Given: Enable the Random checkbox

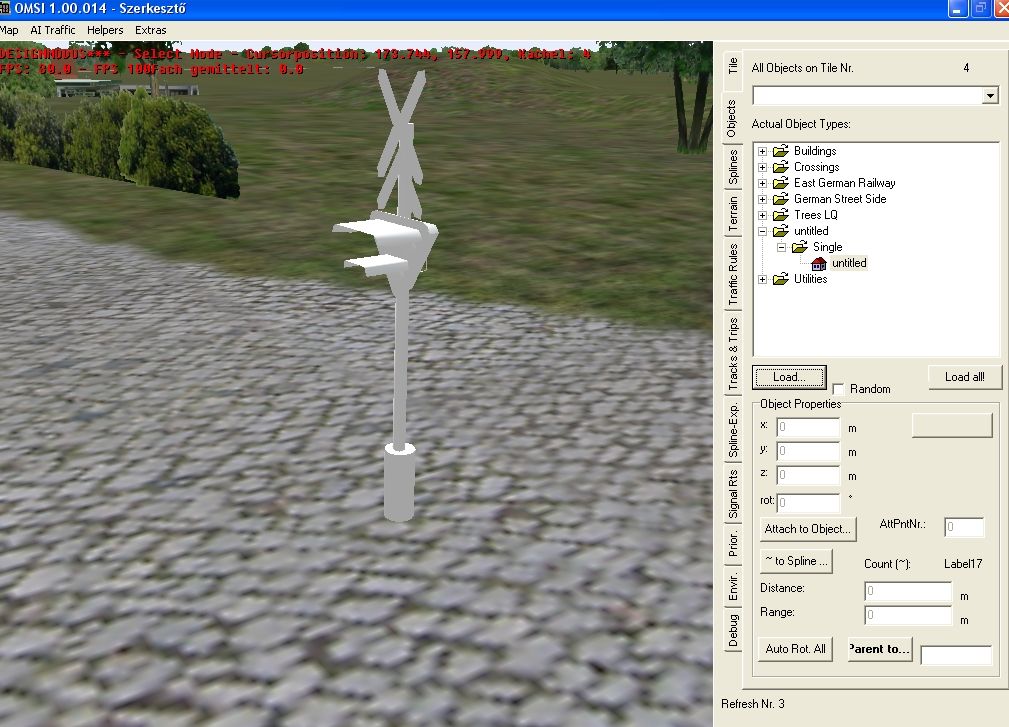Looking at the screenshot, I should (839, 389).
